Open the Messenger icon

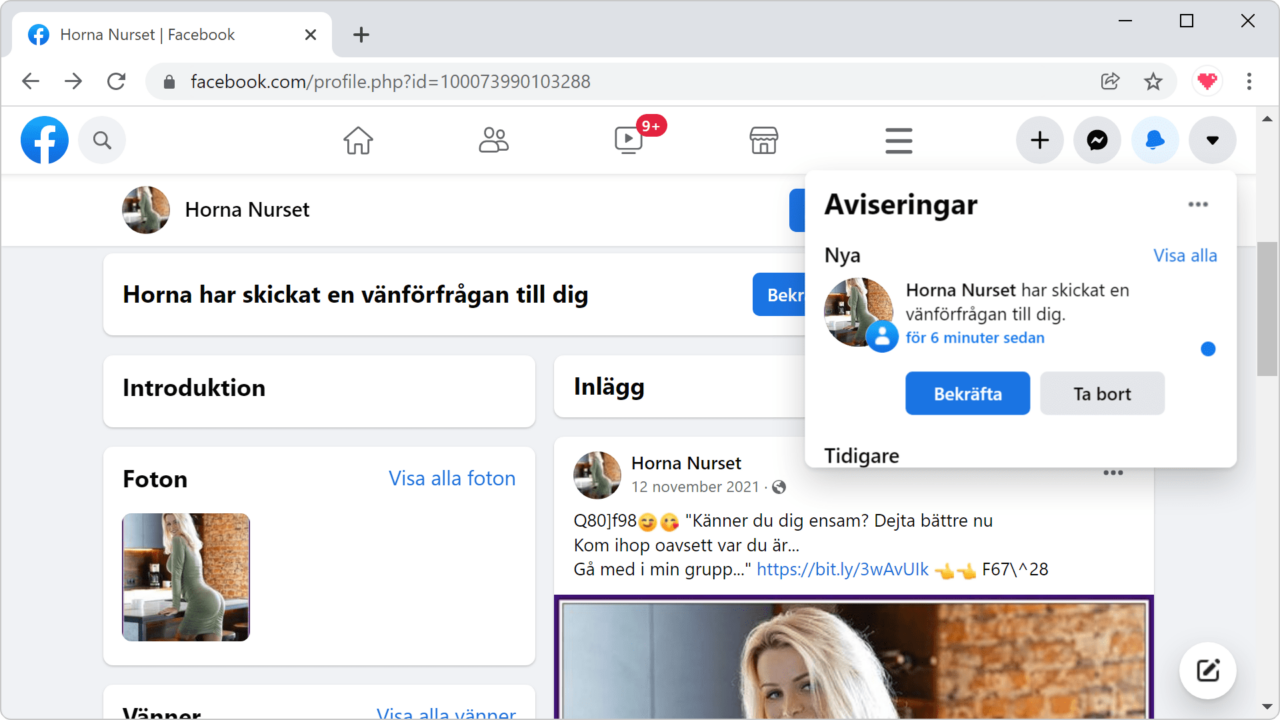(1097, 141)
